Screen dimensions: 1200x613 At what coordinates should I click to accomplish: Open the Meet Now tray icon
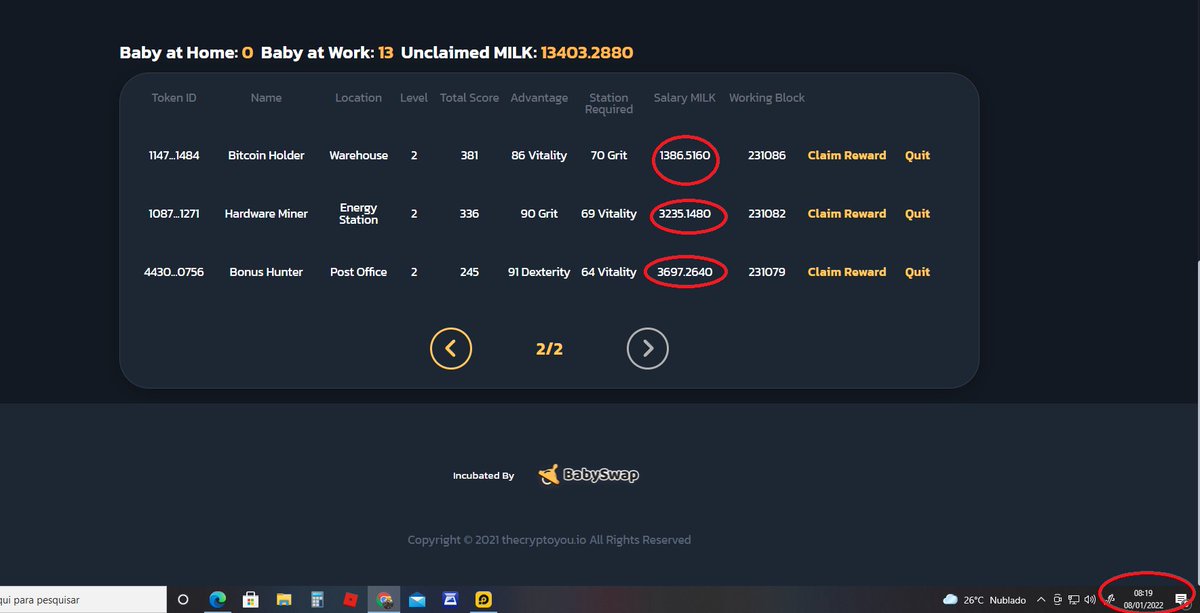(1057, 600)
